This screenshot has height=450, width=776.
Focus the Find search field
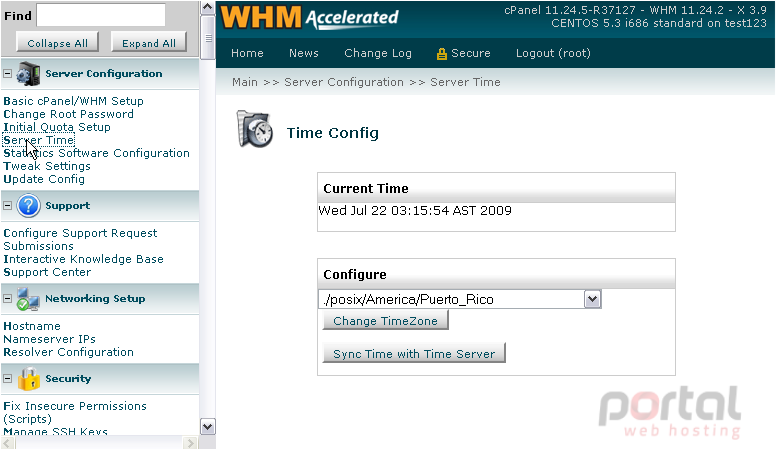point(101,15)
